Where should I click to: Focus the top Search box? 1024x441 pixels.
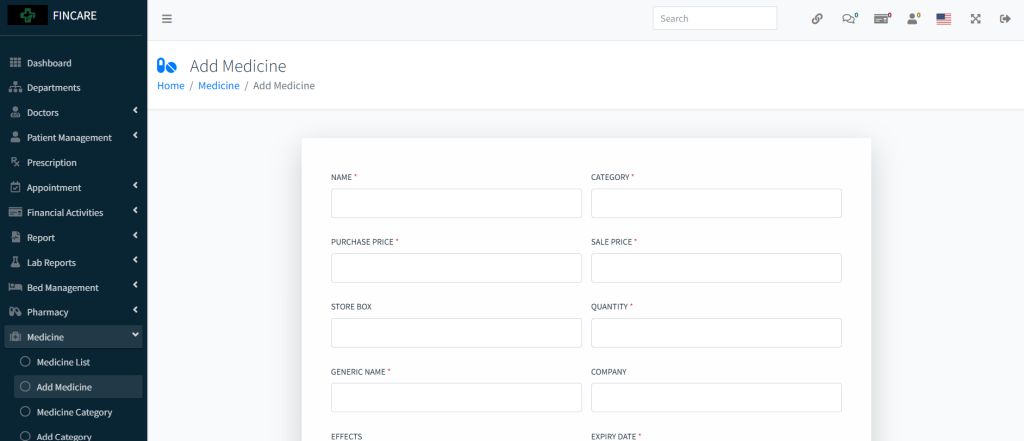pos(714,19)
